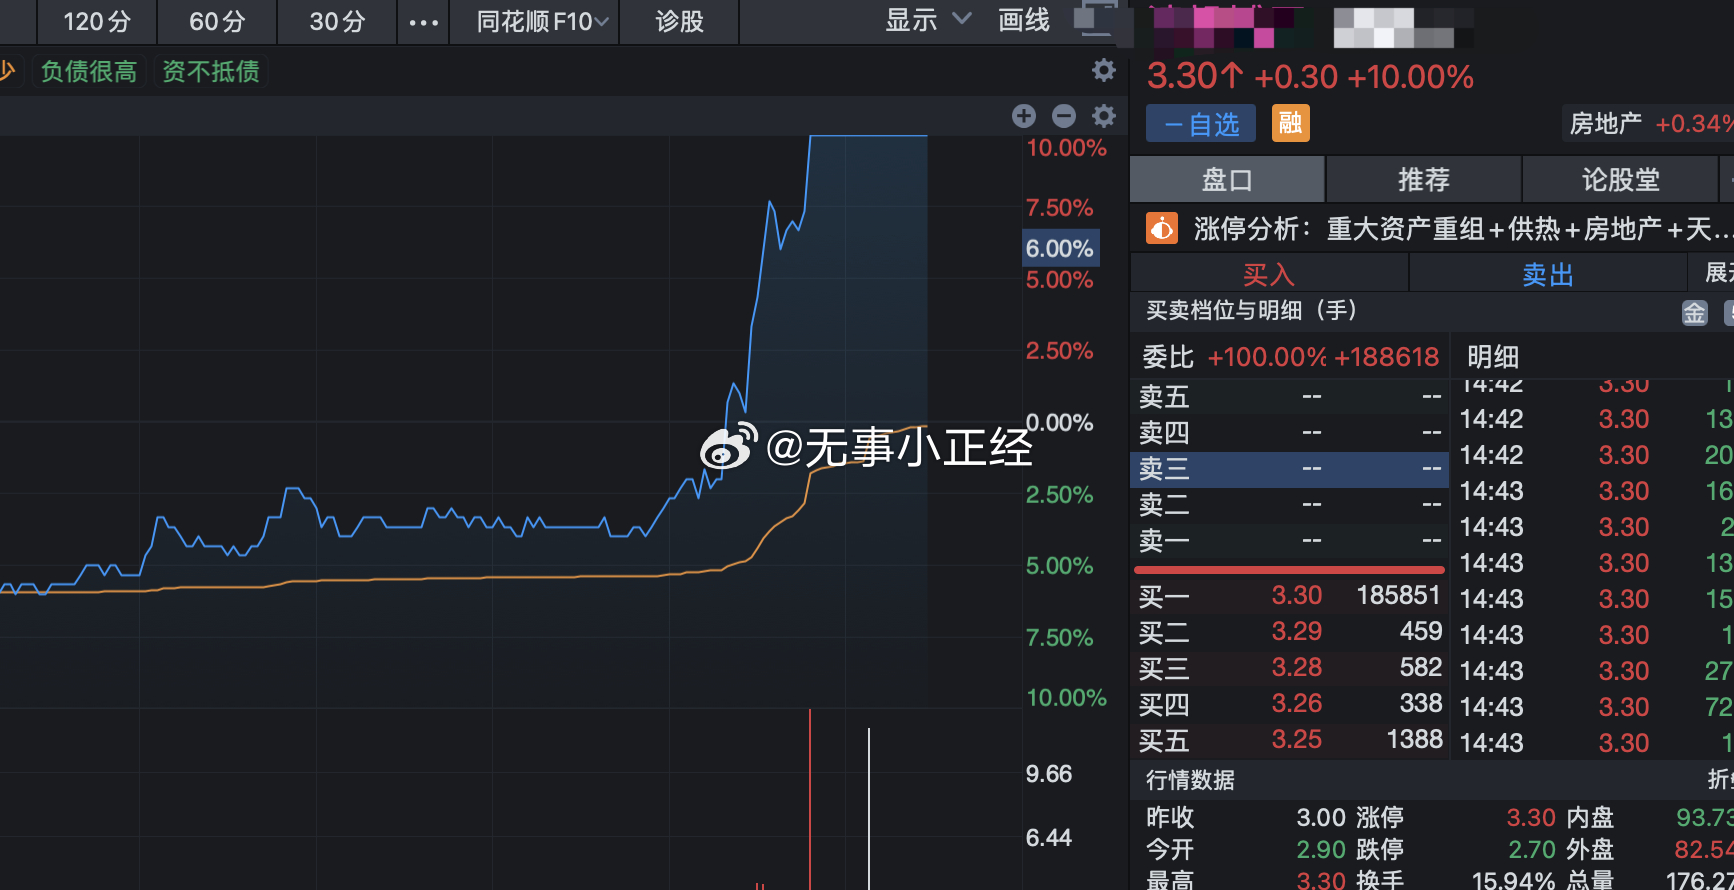This screenshot has width=1734, height=890.
Task: Click white volume bar in volume chart
Action: (869, 809)
